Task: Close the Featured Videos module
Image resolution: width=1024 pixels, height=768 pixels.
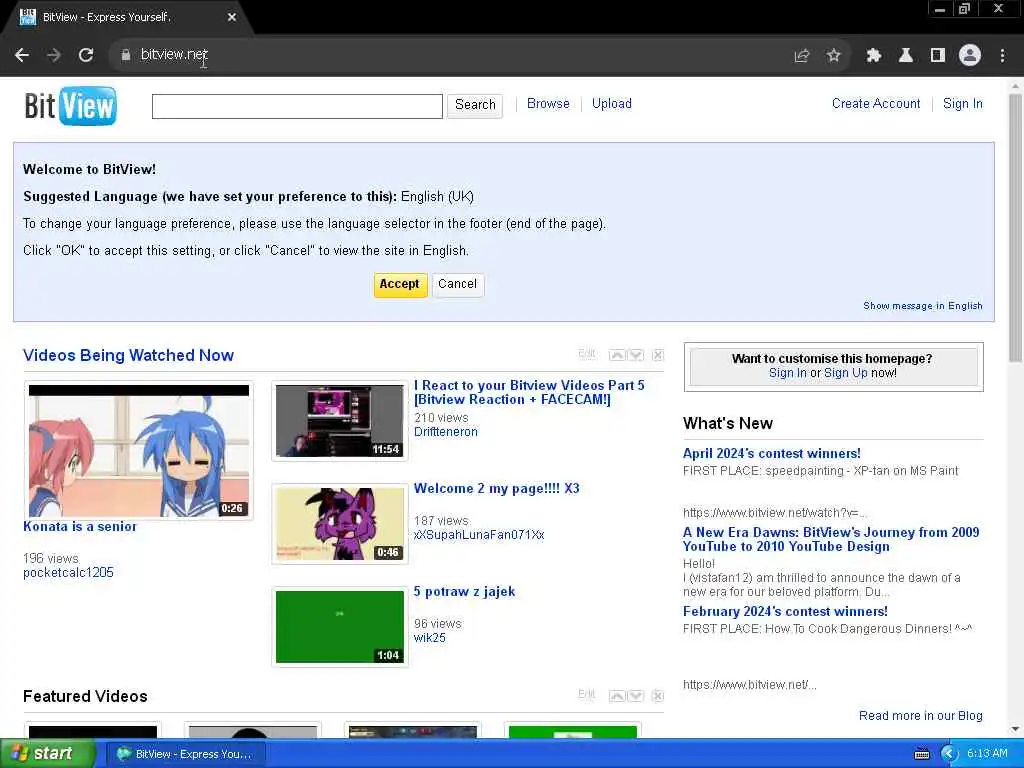Action: click(658, 696)
